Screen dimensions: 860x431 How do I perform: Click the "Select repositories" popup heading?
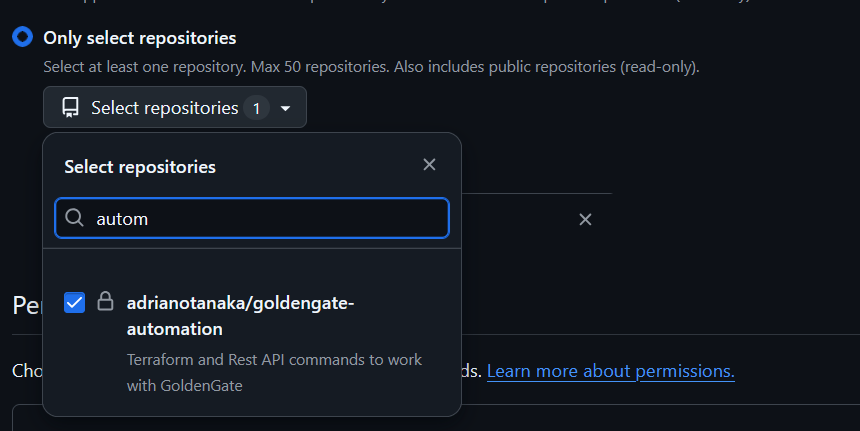coord(140,167)
